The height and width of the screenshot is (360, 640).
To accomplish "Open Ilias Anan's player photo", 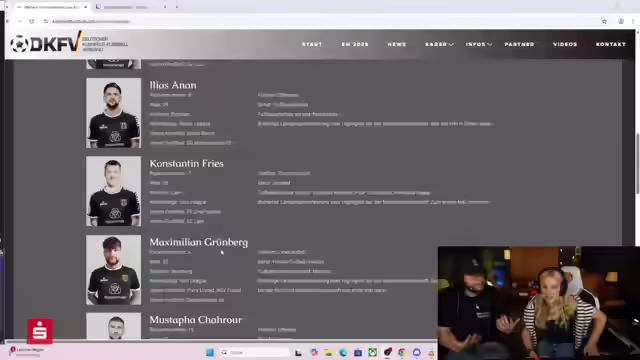I will (x=113, y=113).
